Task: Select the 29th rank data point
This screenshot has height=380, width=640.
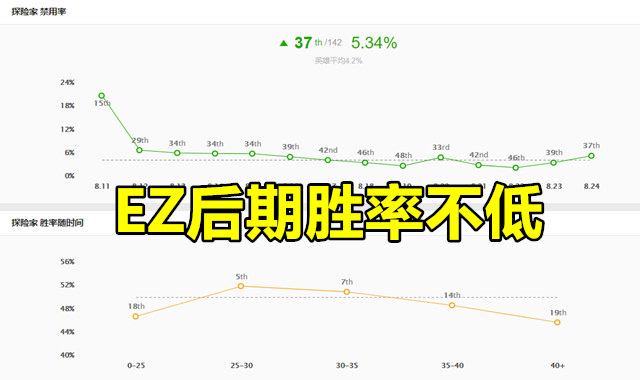Action: click(140, 150)
